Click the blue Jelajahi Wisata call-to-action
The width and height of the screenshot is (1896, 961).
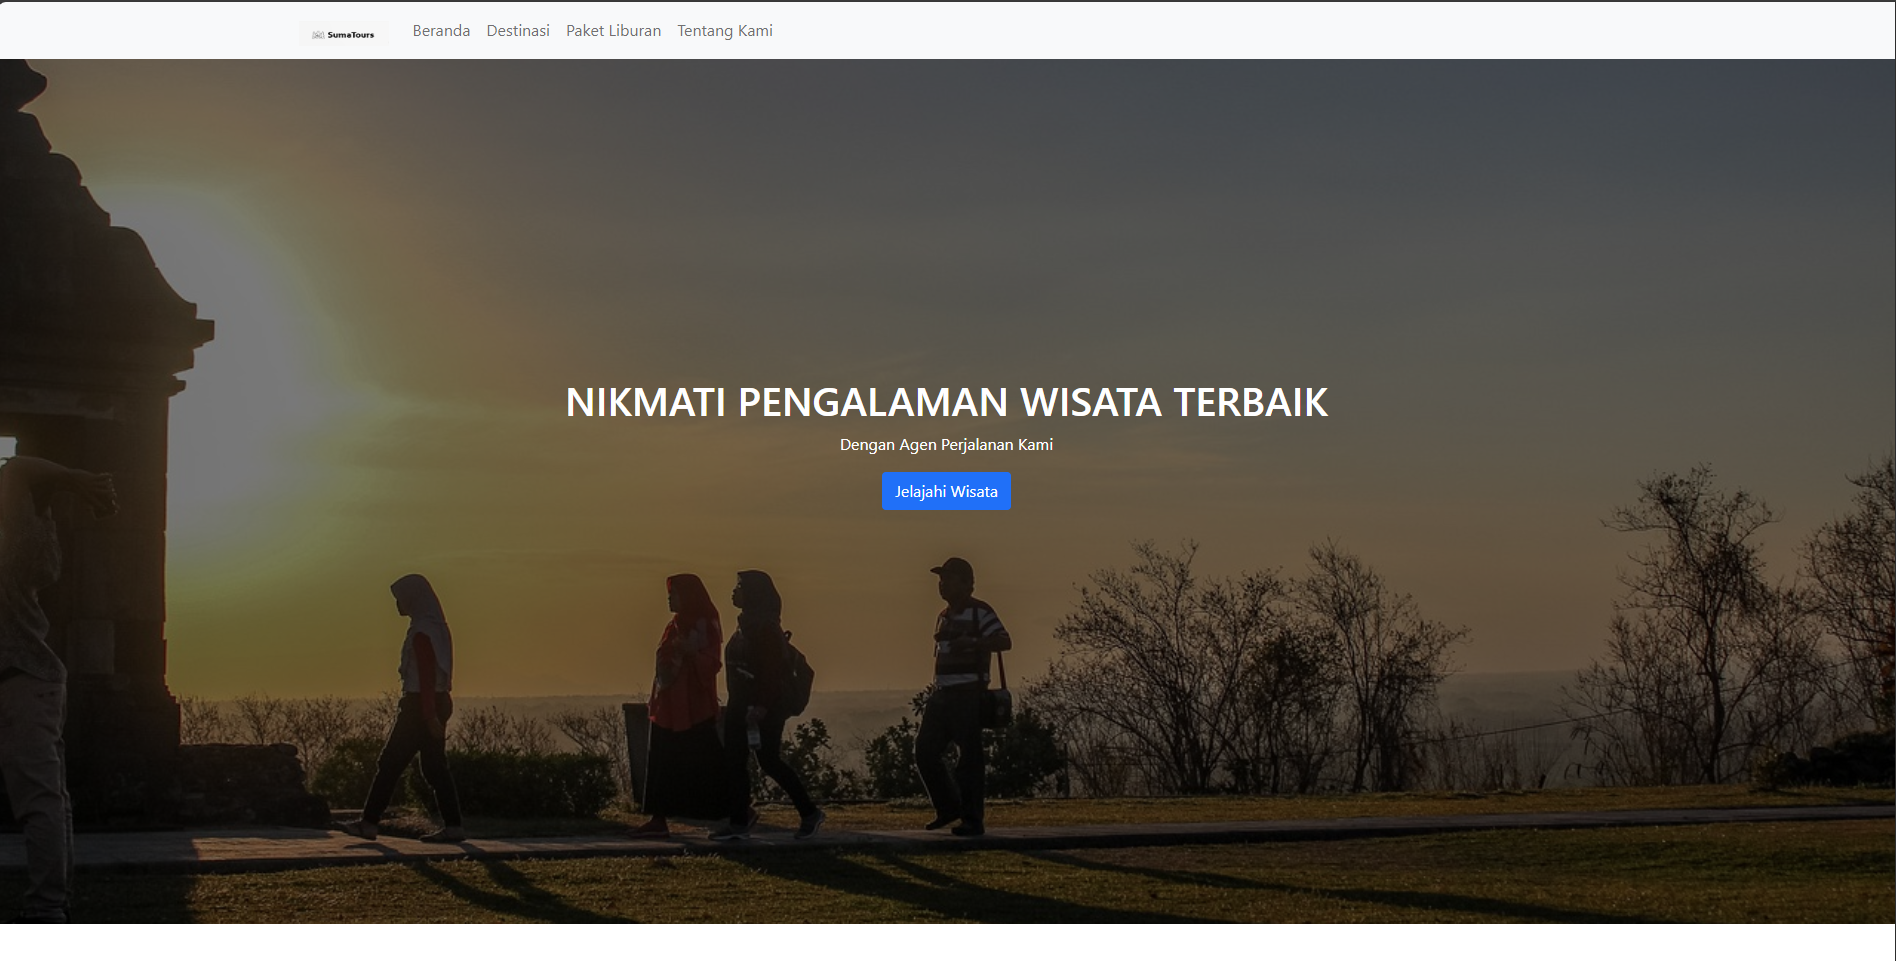[x=946, y=491]
